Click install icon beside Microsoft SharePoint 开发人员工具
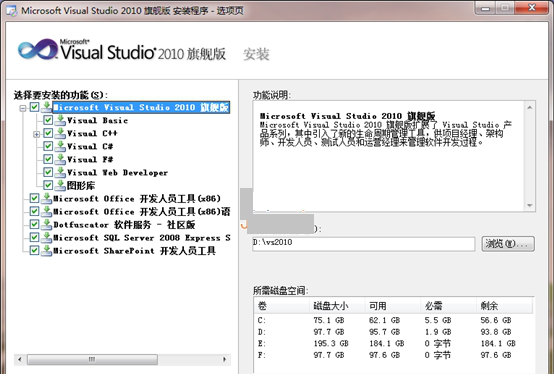The width and height of the screenshot is (554, 388). point(46,251)
